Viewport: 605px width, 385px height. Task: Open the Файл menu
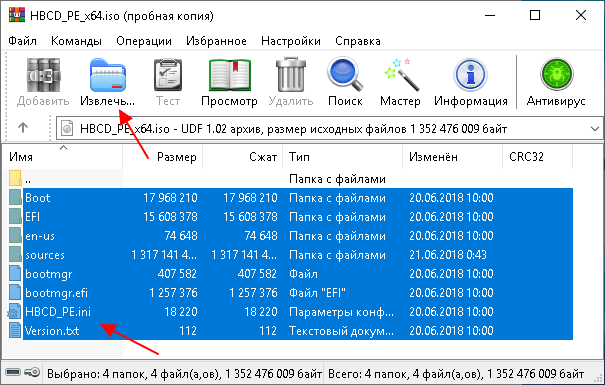(22, 41)
